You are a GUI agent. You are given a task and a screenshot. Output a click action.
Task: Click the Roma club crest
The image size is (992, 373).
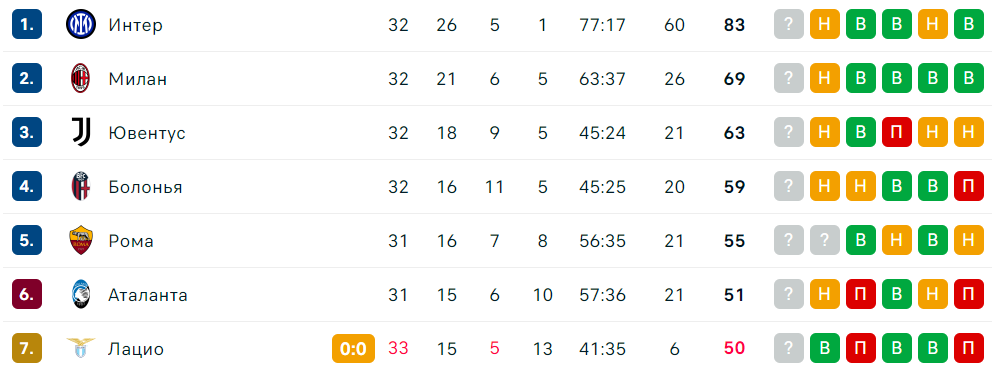coord(81,241)
